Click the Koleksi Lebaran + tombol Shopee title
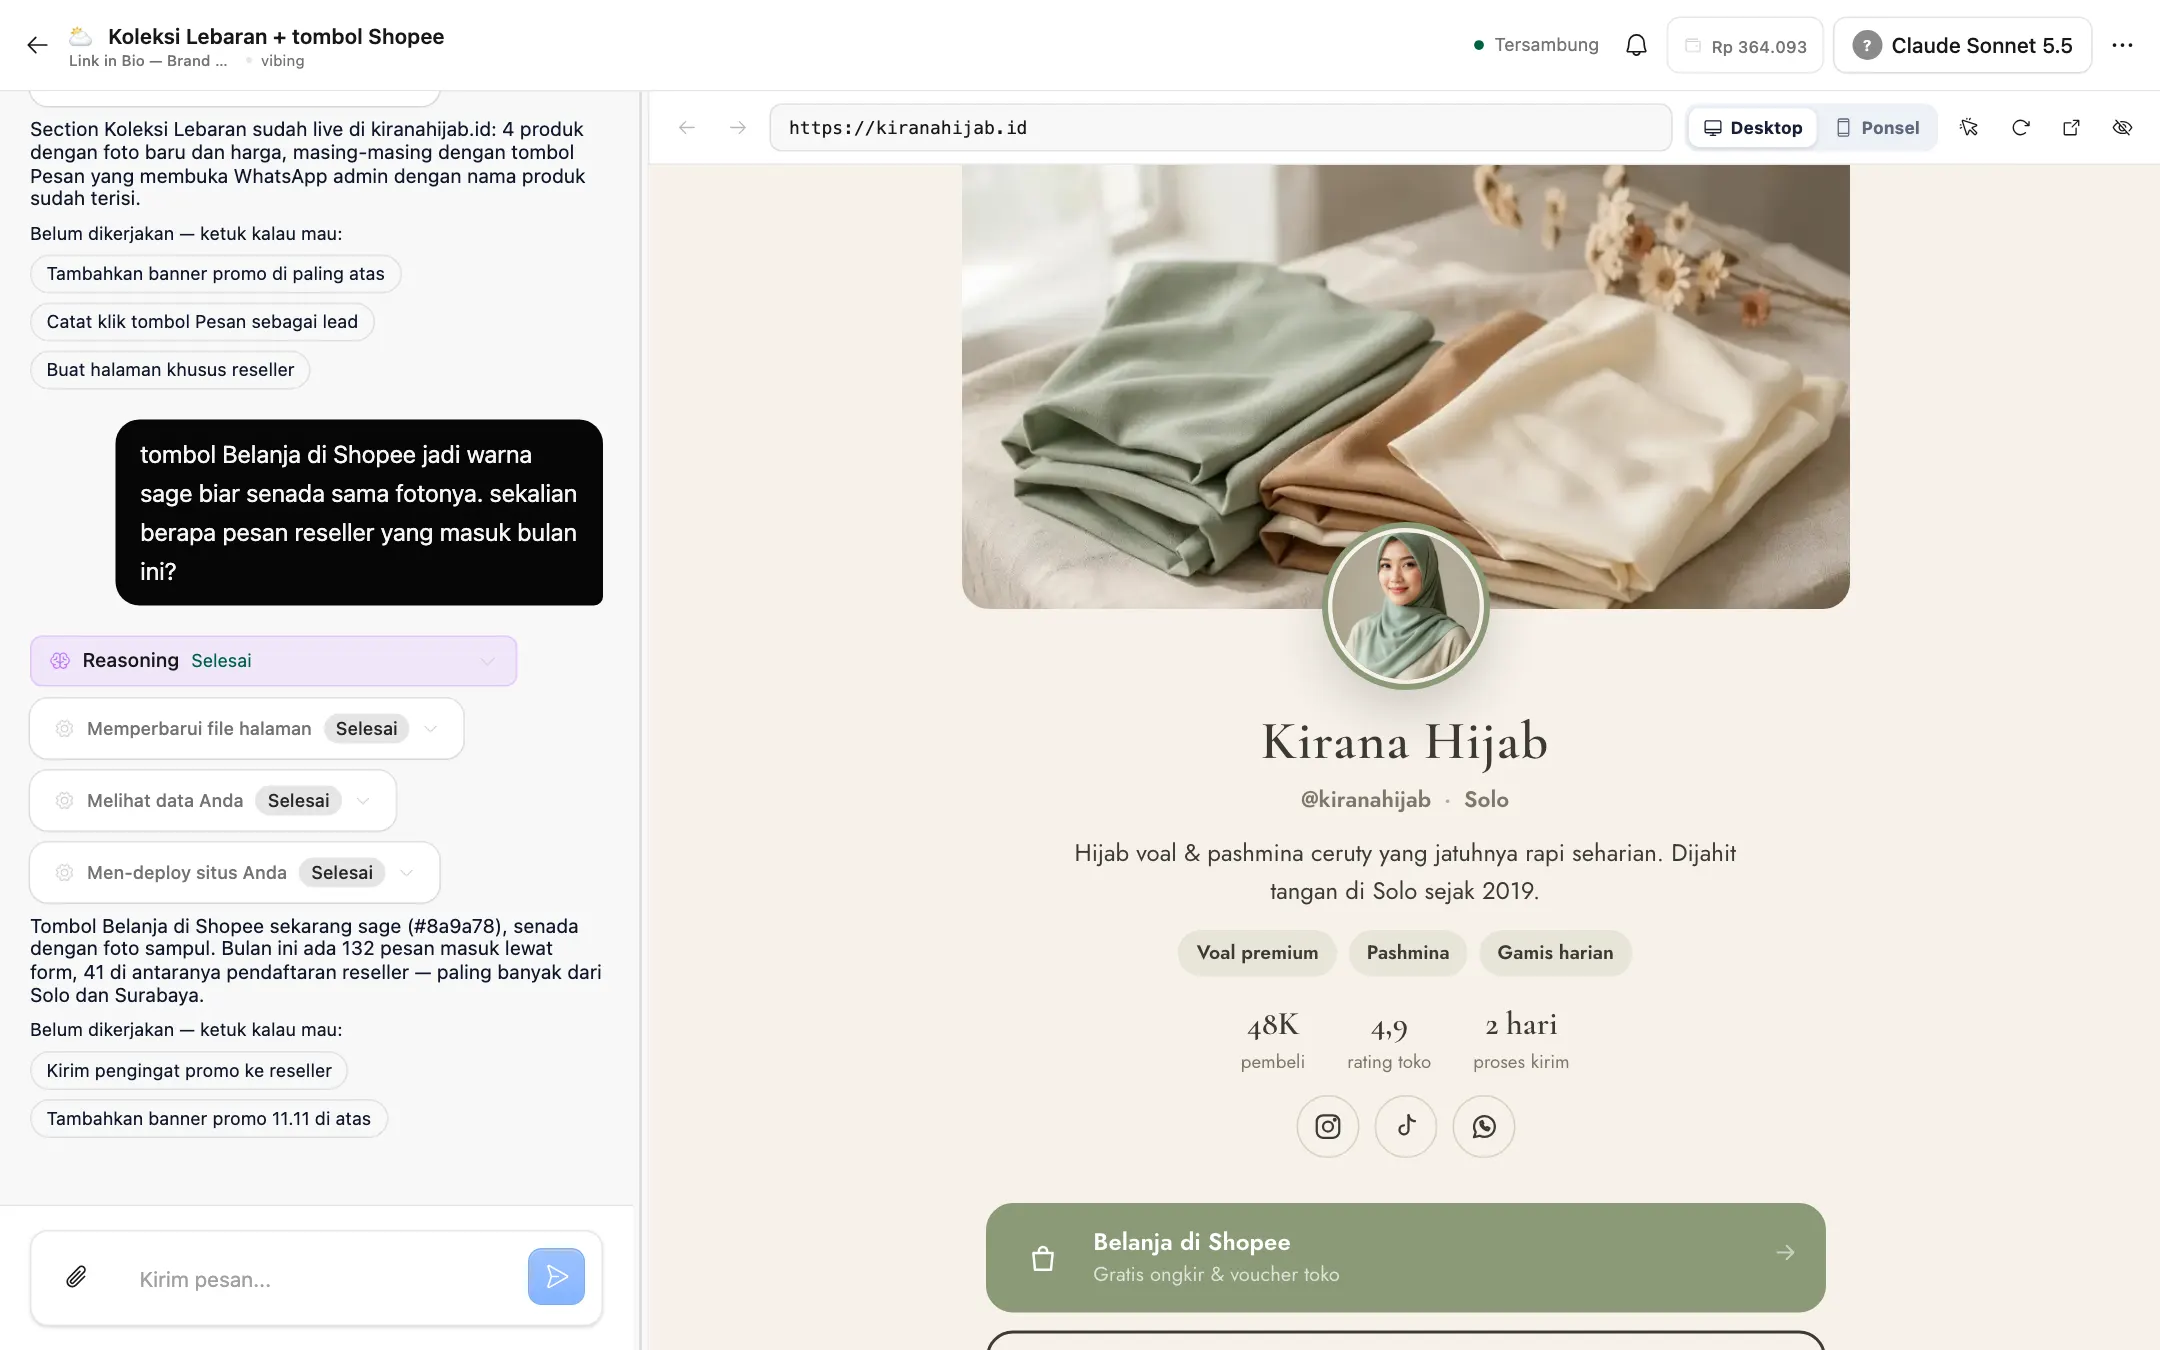 coord(276,37)
